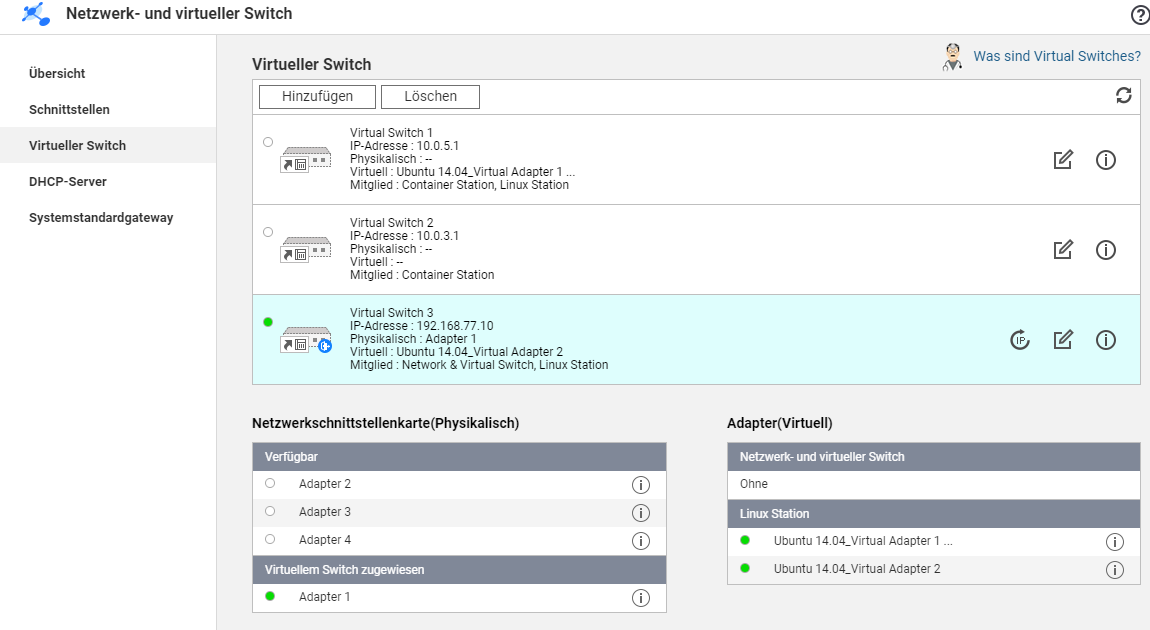Click the Linux Station section header

[934, 513]
